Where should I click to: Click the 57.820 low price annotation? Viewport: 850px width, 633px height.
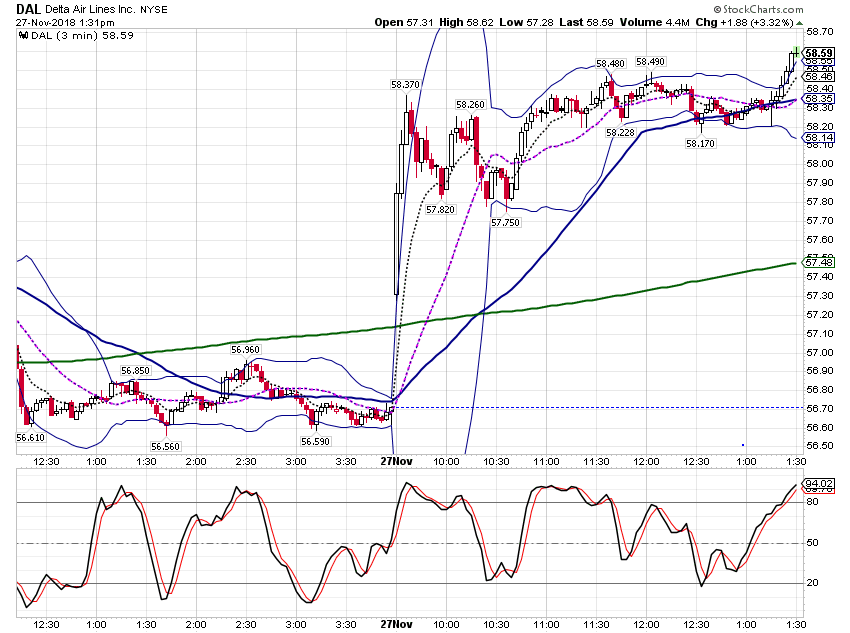(x=440, y=209)
